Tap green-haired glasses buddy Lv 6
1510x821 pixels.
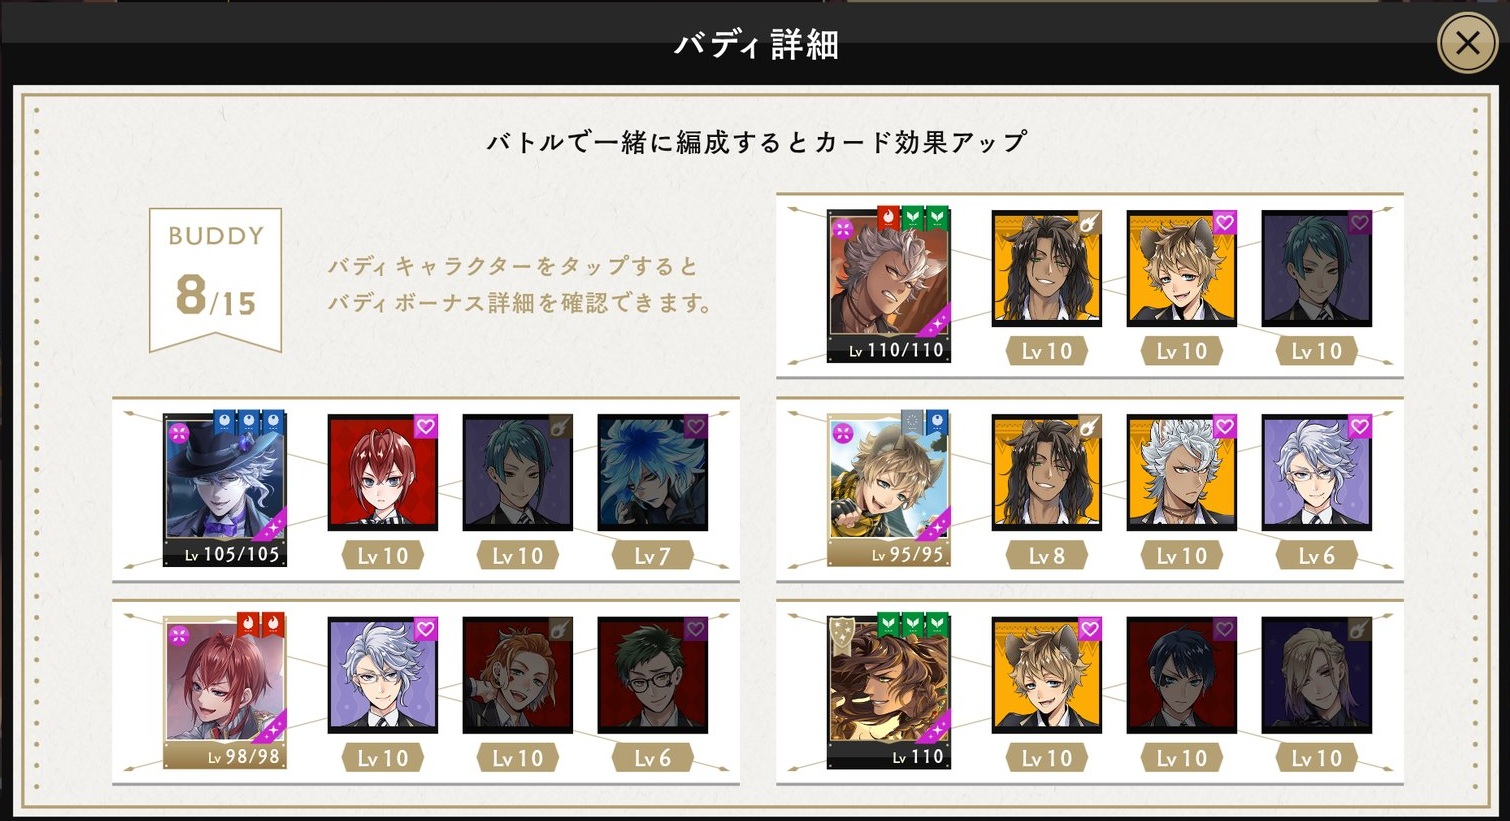click(653, 675)
